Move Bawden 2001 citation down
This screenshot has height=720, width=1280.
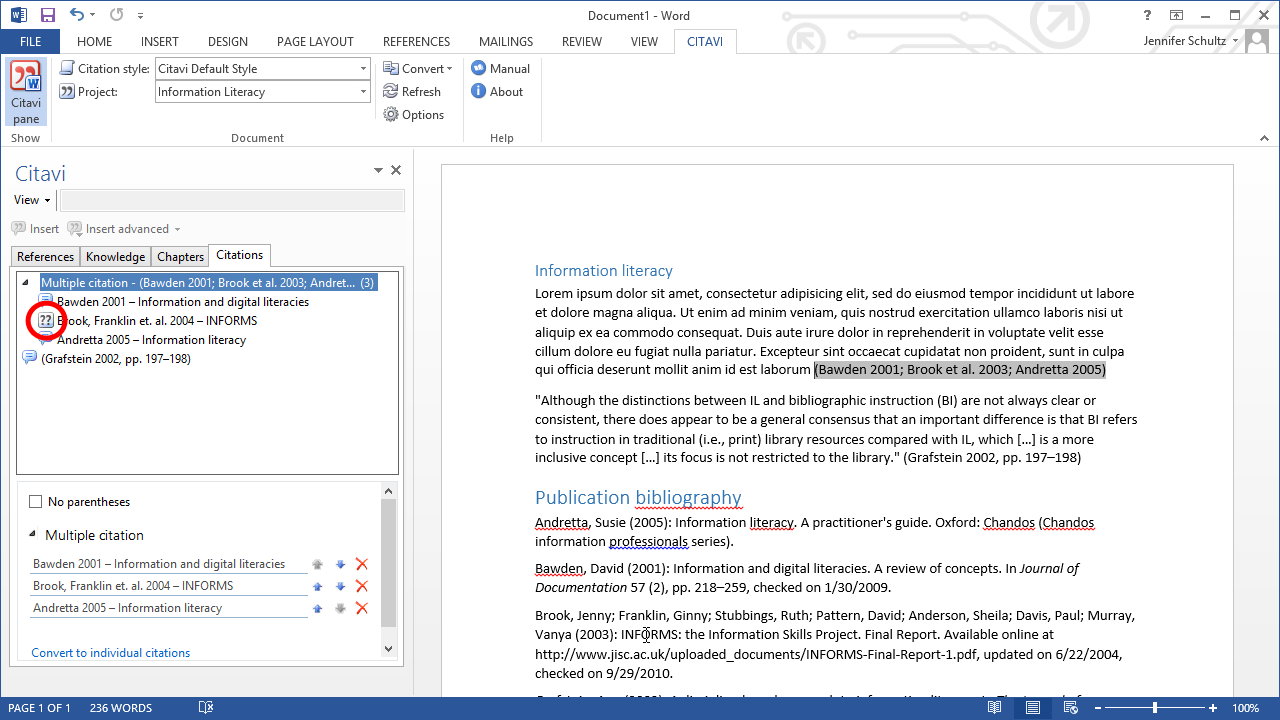340,564
